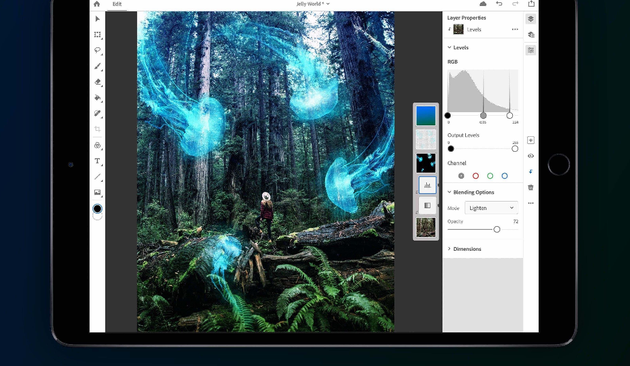Screen dimensions: 630x366
Task: Select the rectangular Marquee selection tool
Action: click(97, 35)
